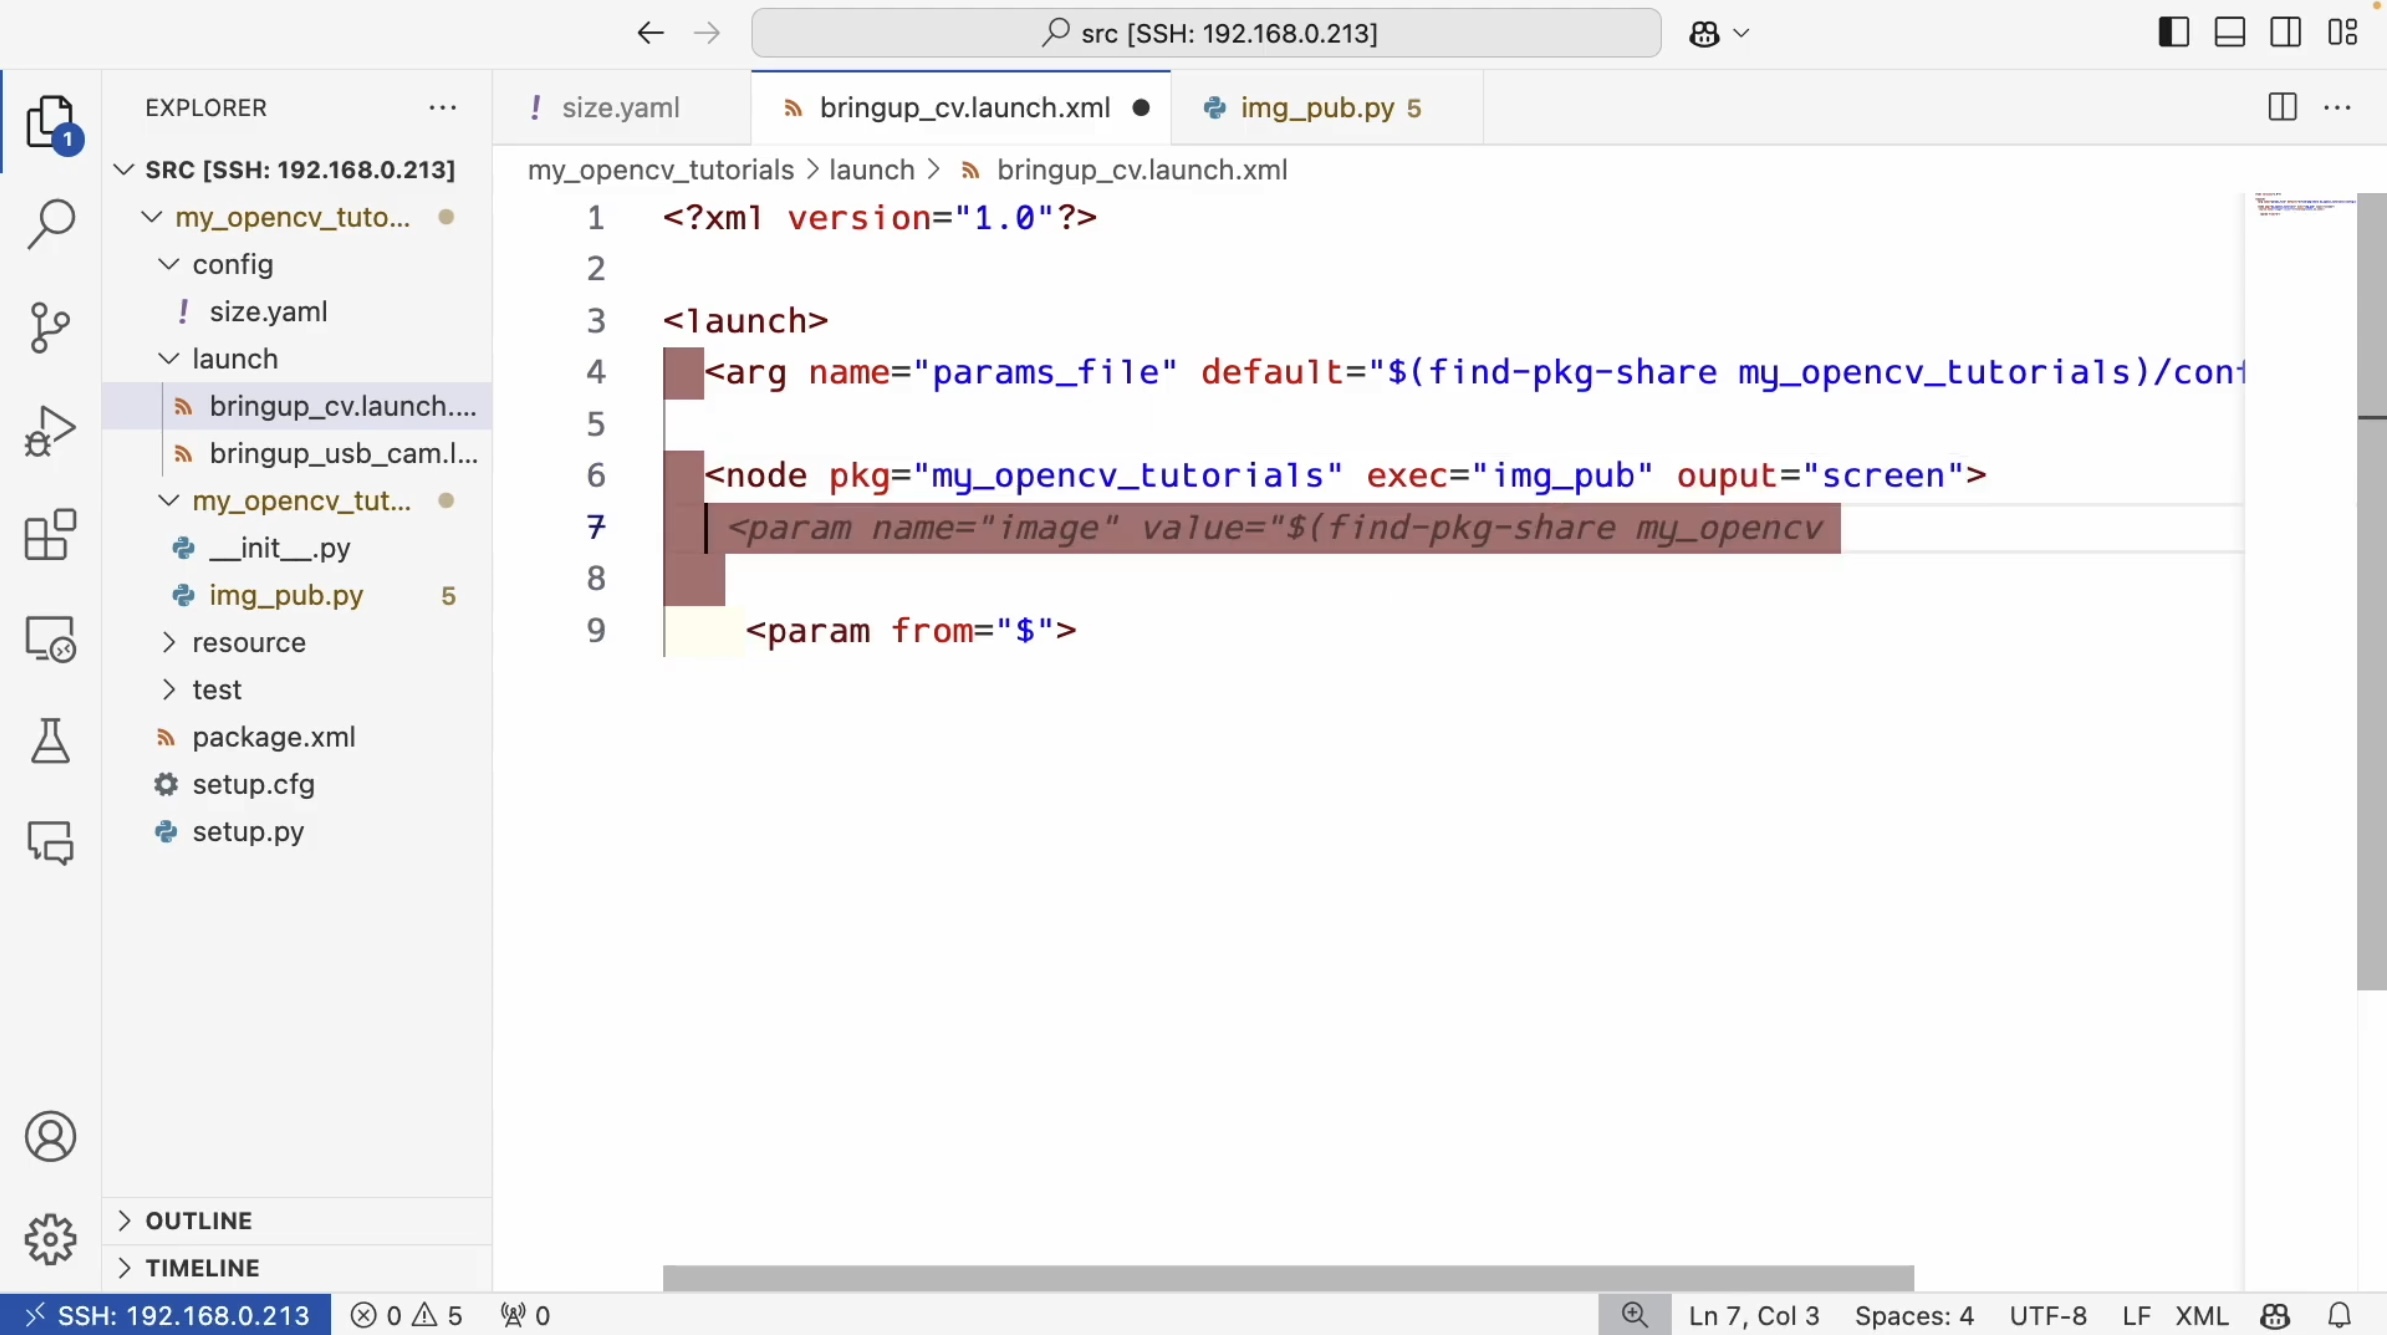Click the horizontal editor scrollbar
Image resolution: width=2387 pixels, height=1335 pixels.
(1287, 1277)
